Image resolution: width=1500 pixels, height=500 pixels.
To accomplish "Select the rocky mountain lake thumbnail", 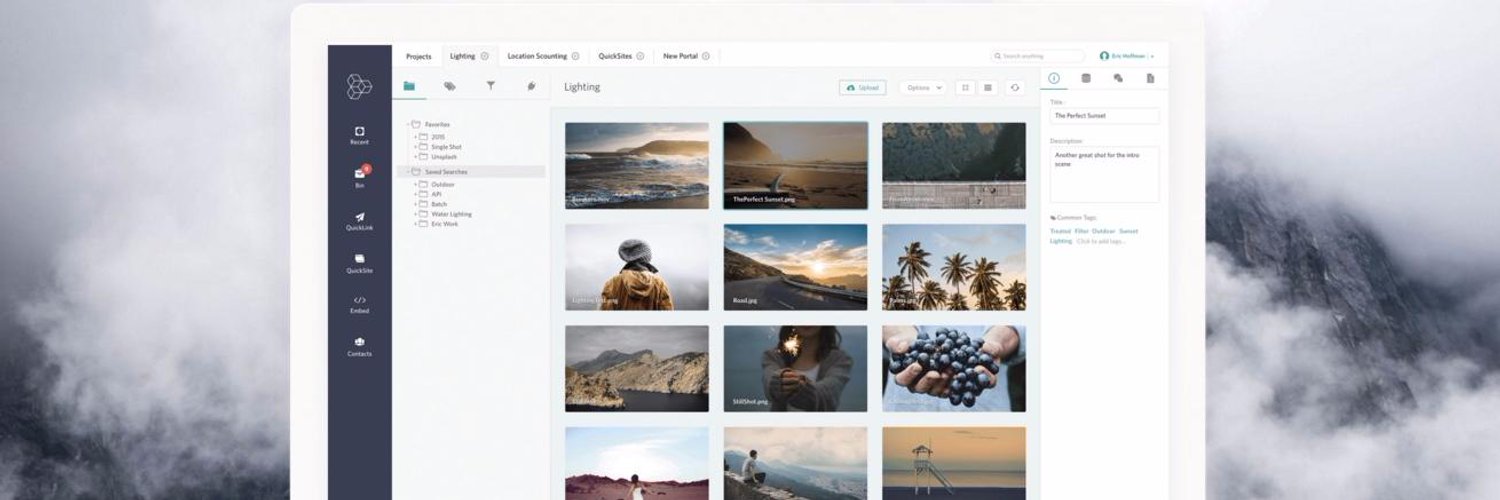I will point(637,368).
